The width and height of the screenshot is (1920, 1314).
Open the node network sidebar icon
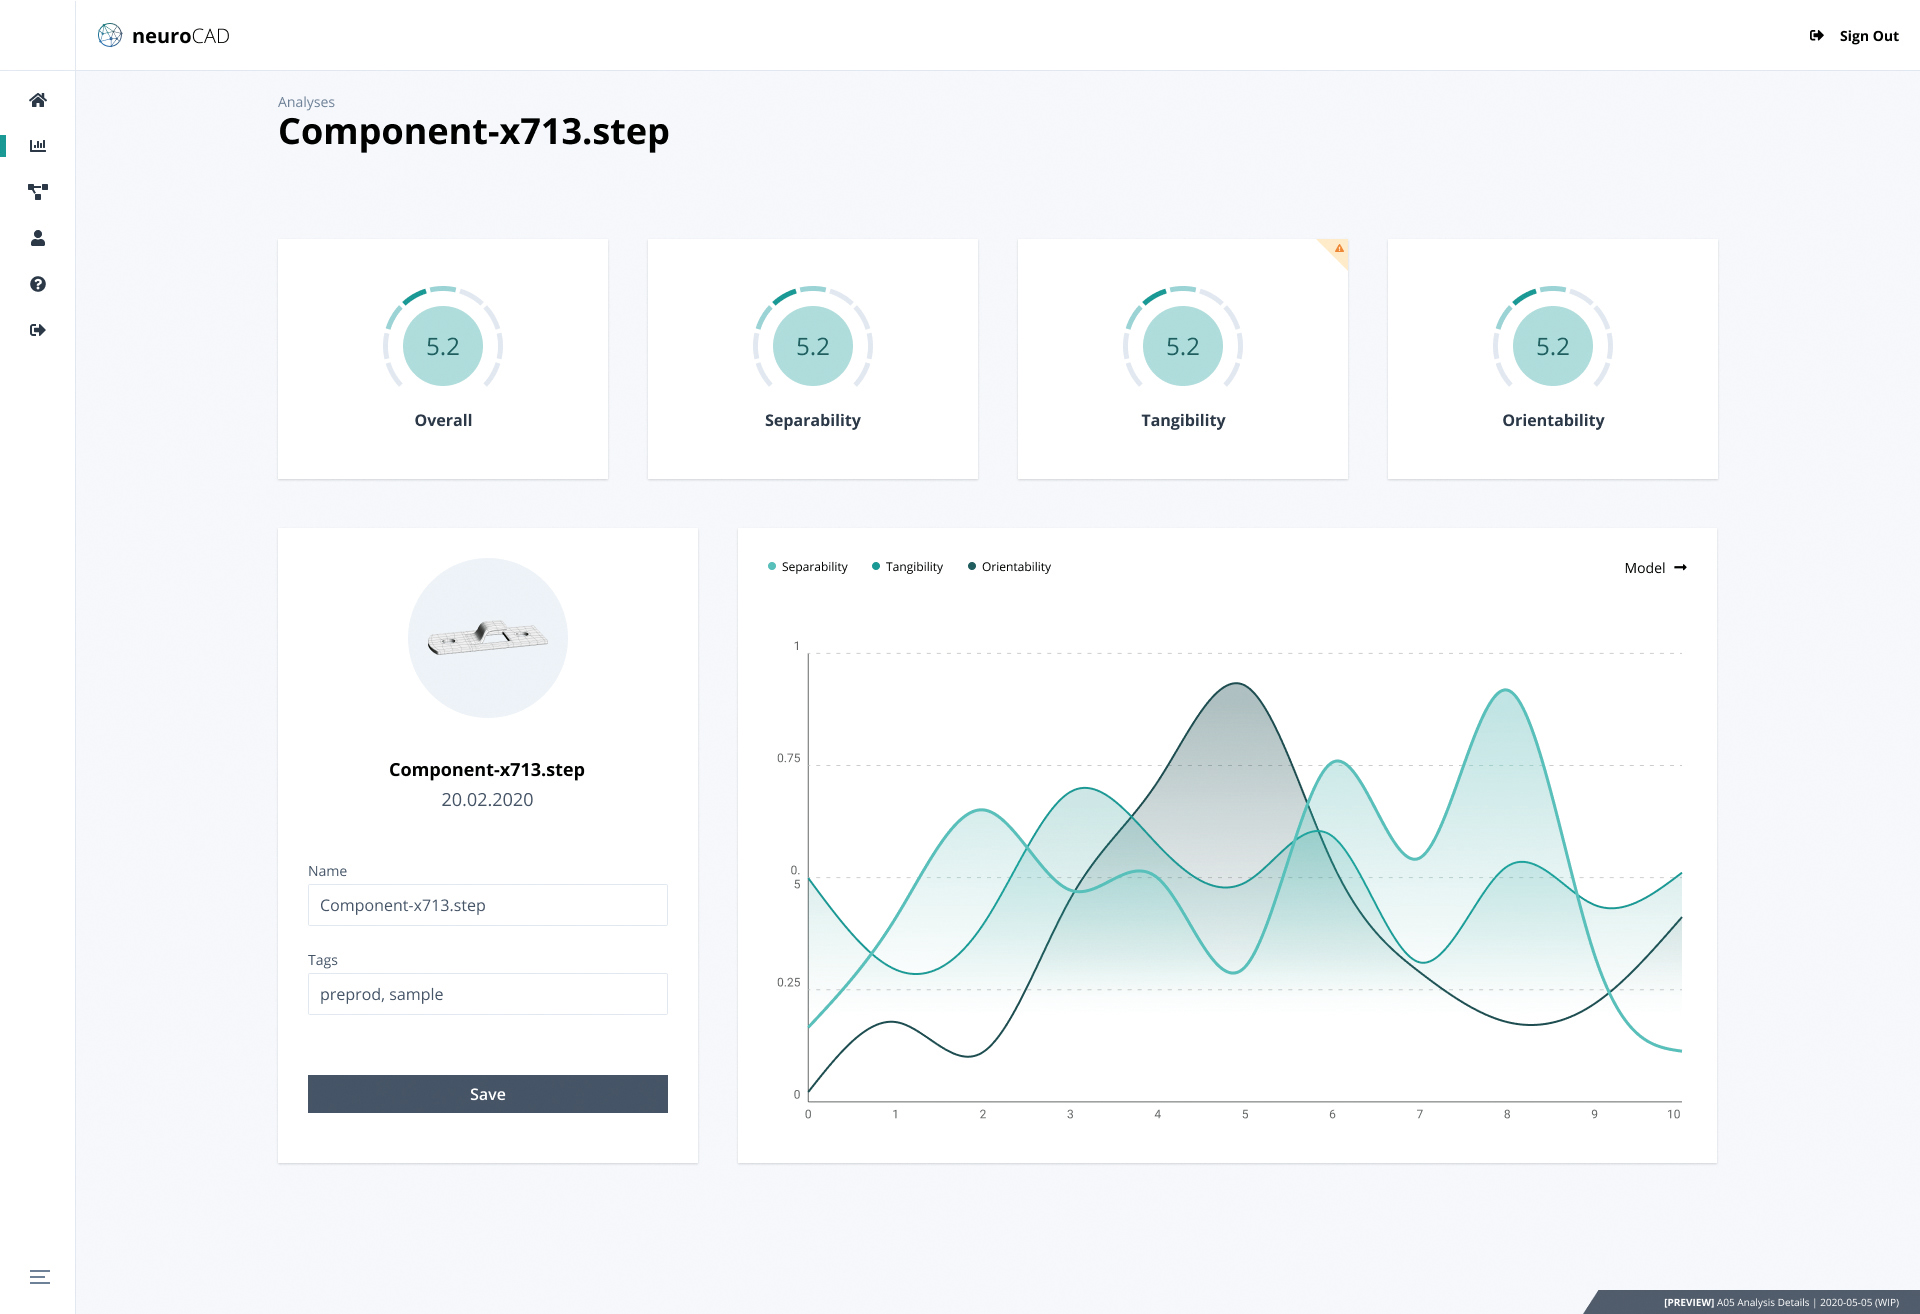[x=38, y=192]
